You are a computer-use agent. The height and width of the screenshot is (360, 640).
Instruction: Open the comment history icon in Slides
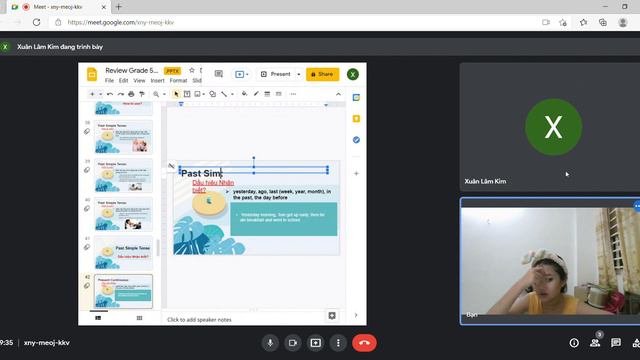[219, 74]
